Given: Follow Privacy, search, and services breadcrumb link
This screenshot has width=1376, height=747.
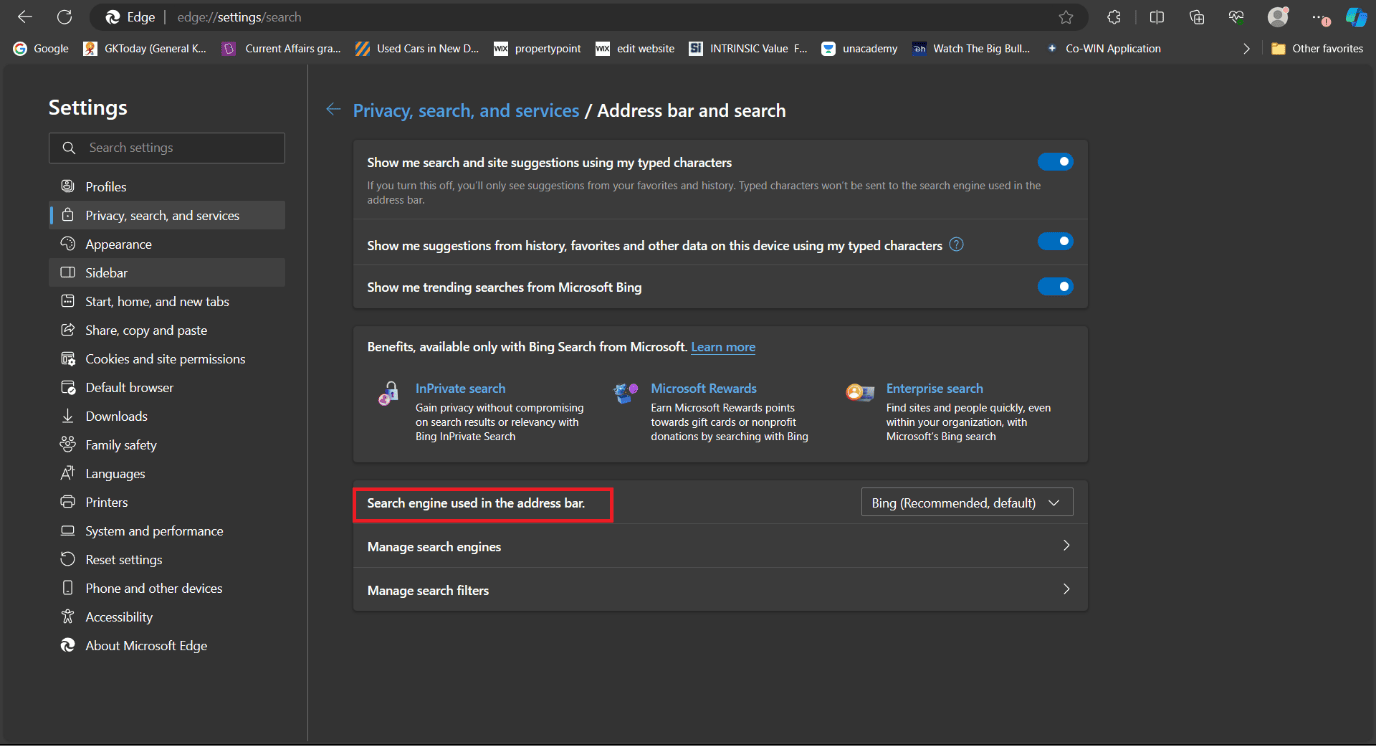Looking at the screenshot, I should (466, 110).
